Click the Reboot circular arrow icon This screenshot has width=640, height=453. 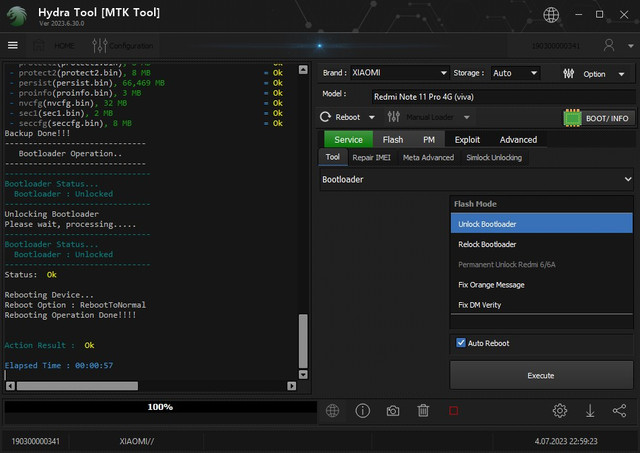click(x=325, y=117)
